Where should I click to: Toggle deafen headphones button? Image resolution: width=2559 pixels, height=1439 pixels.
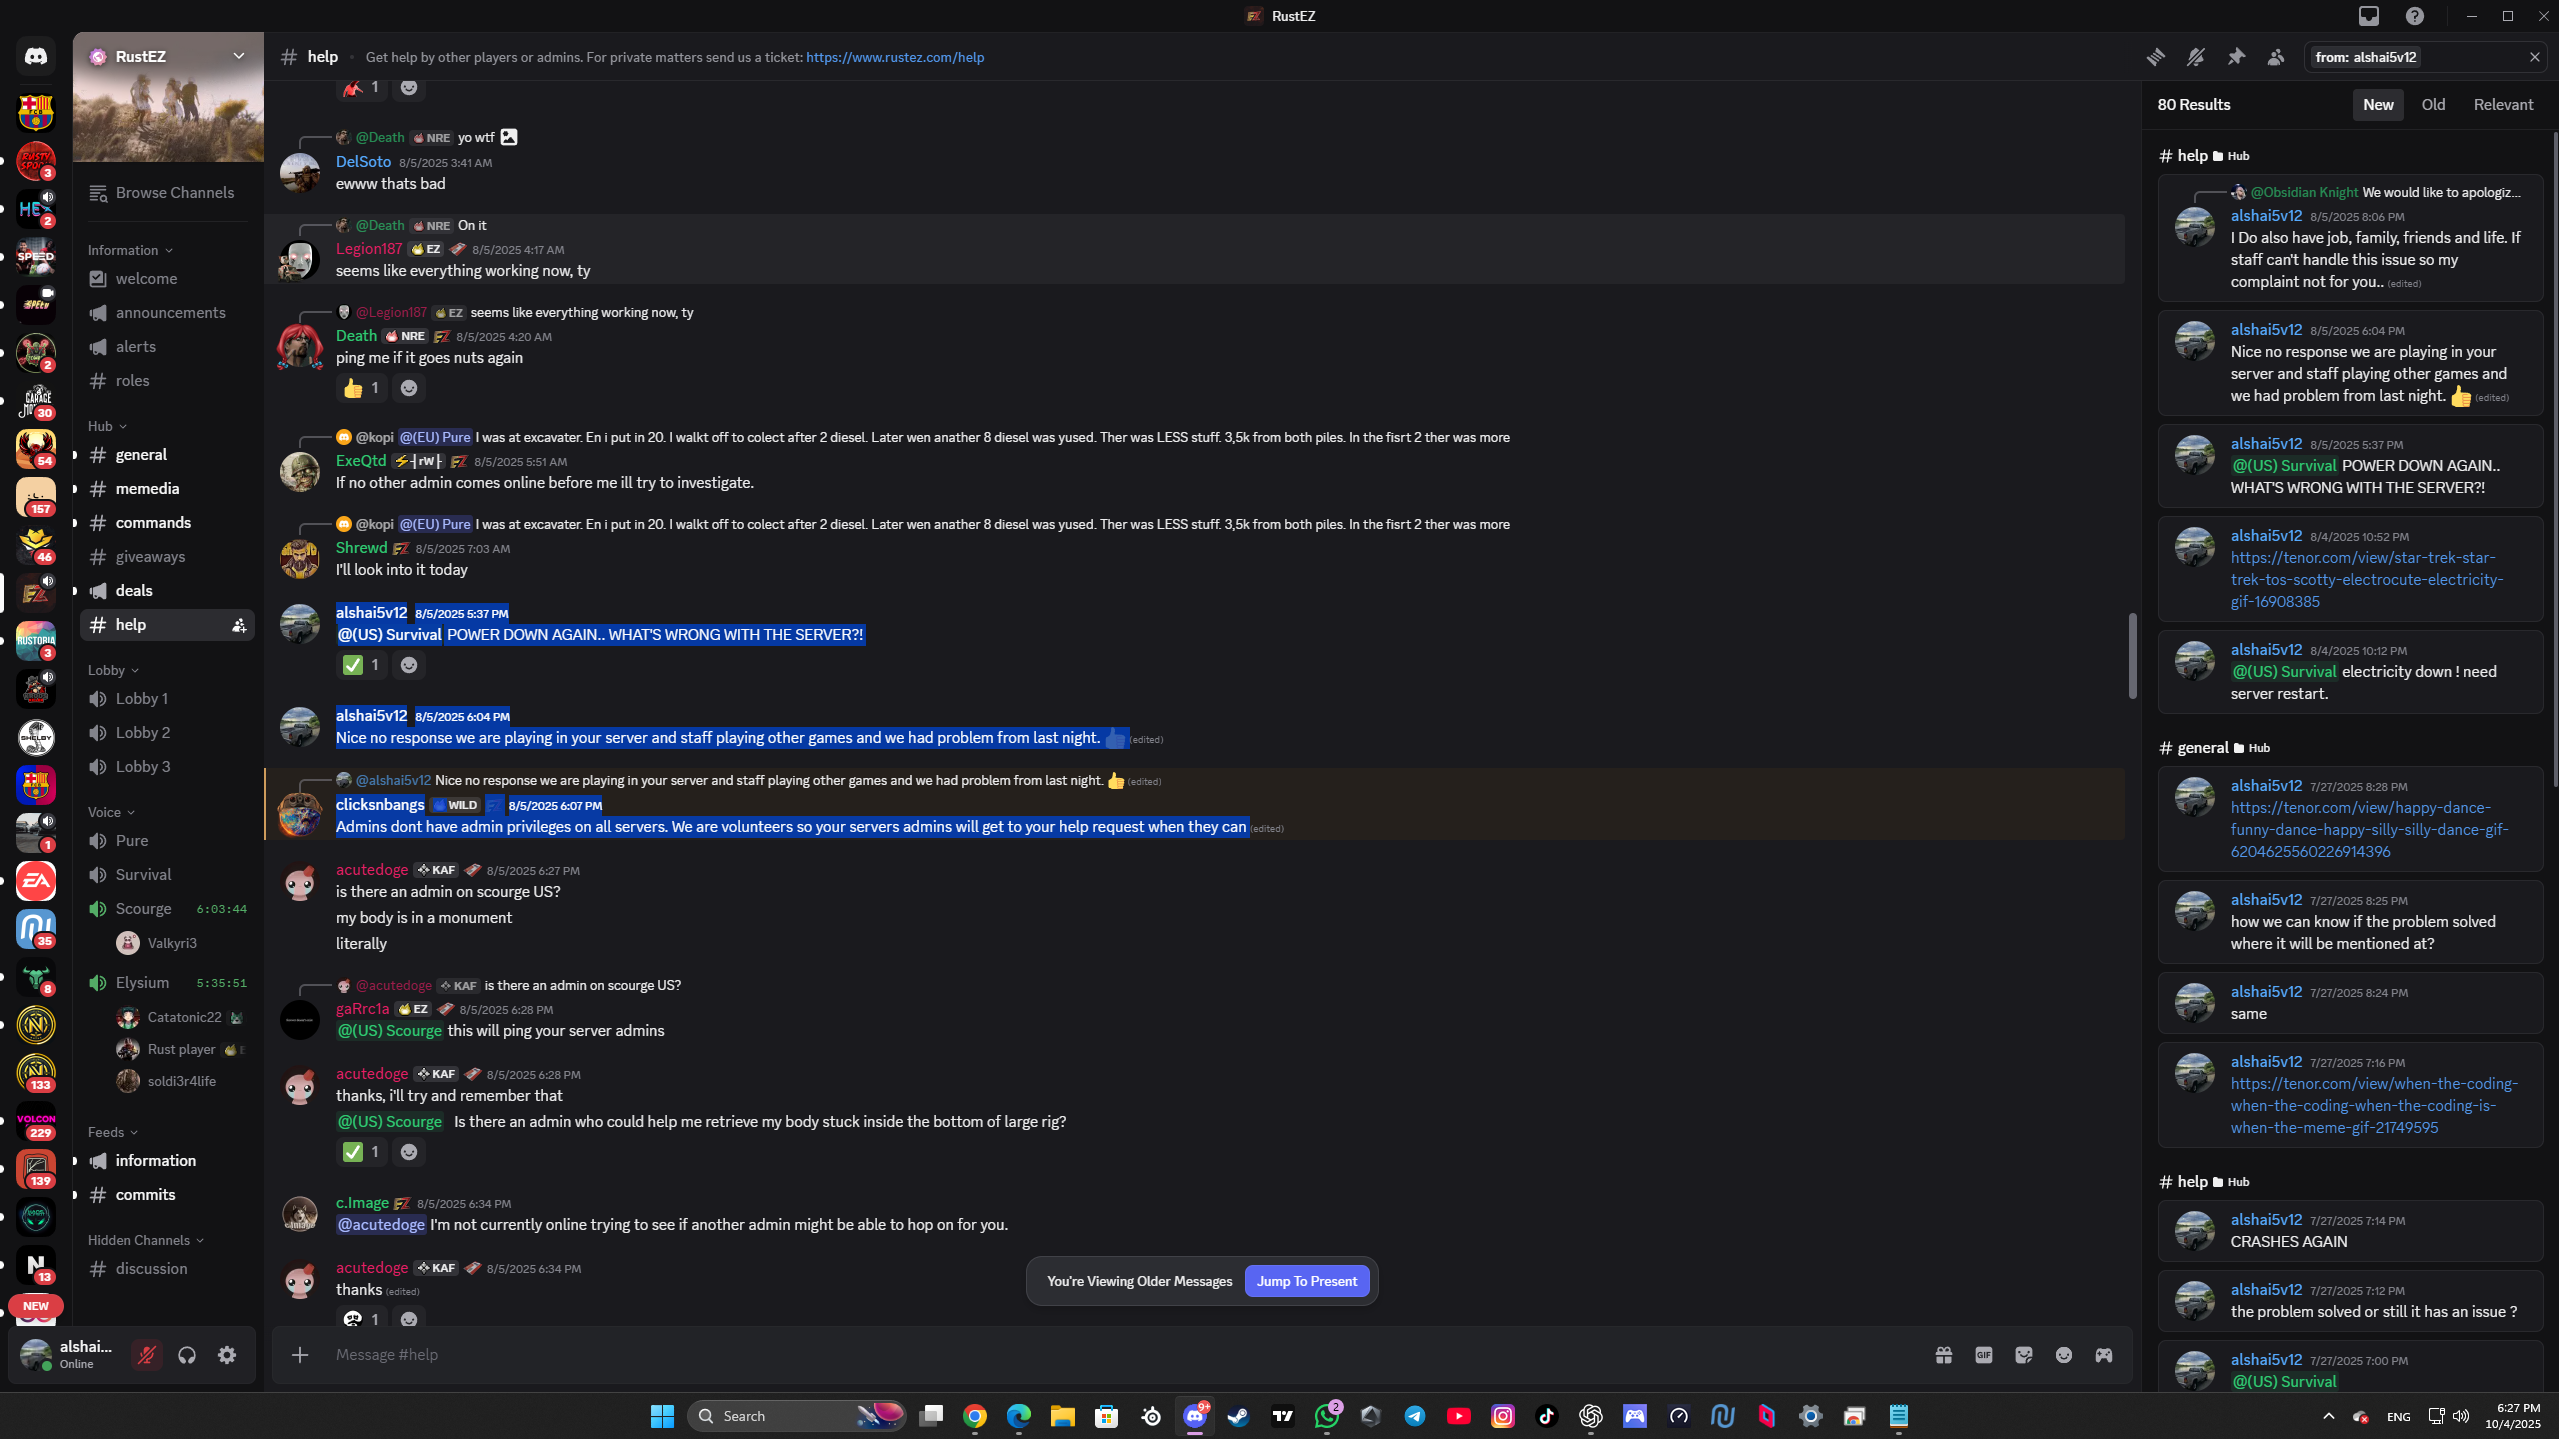(187, 1355)
